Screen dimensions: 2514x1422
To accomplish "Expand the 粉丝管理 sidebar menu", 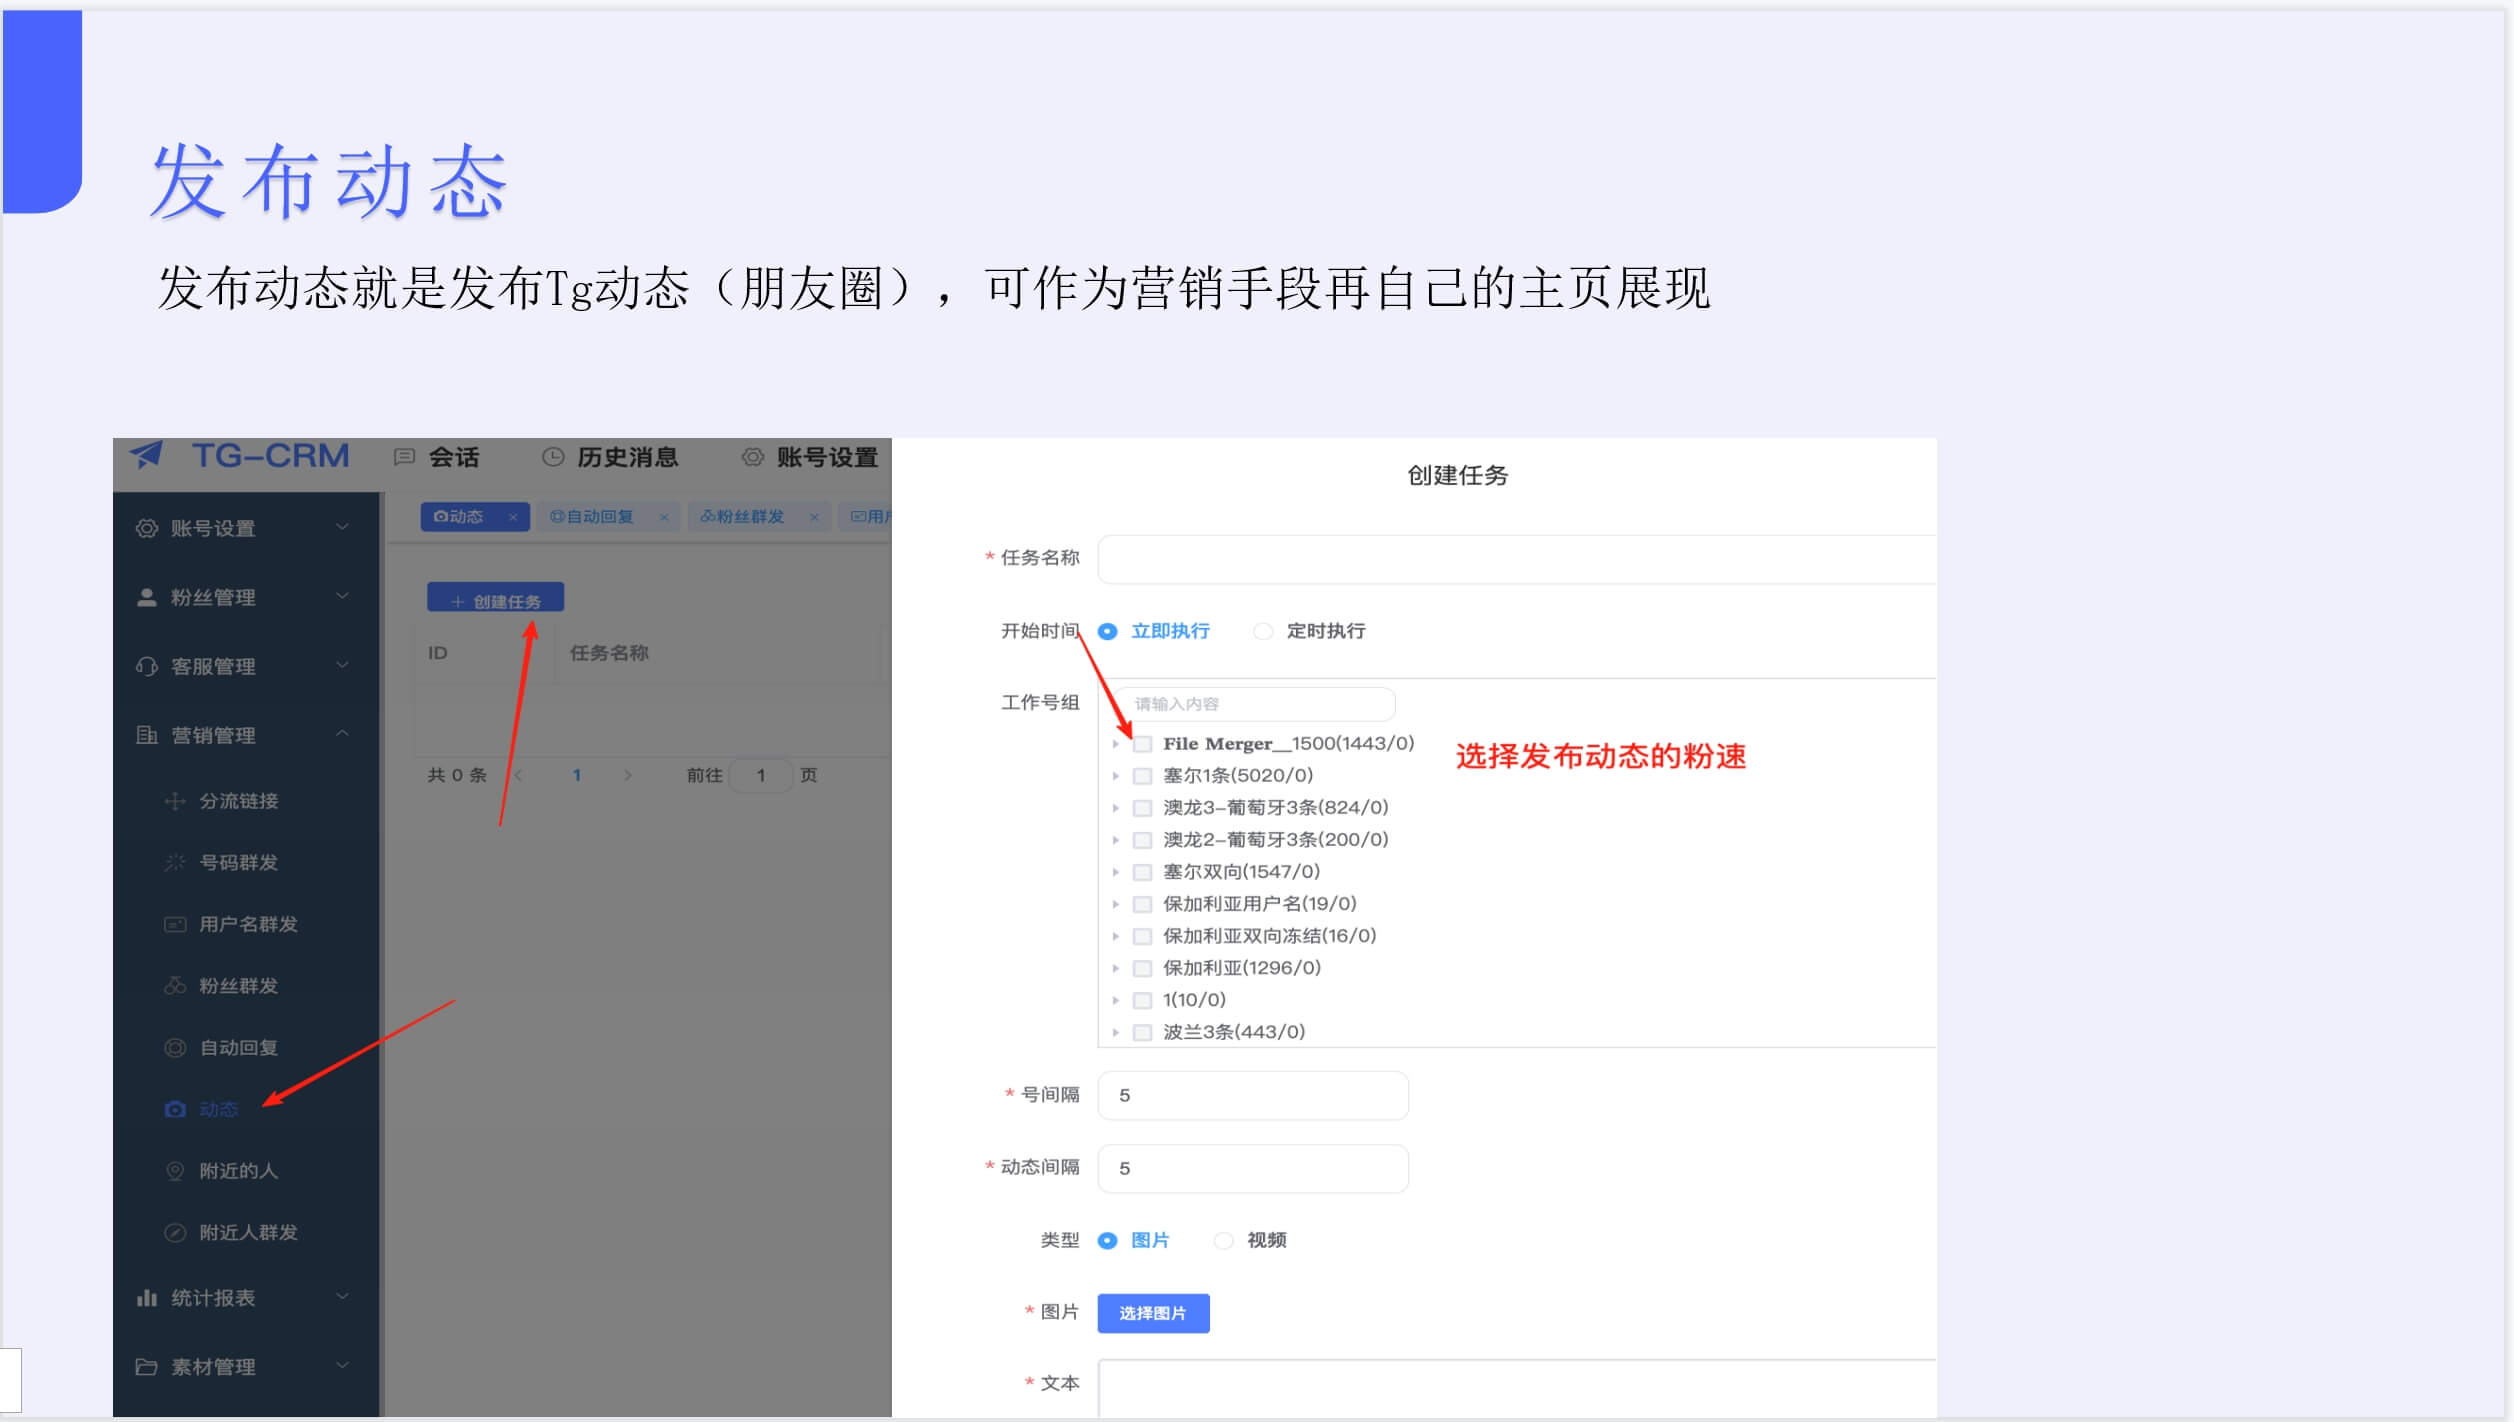I will [344, 596].
